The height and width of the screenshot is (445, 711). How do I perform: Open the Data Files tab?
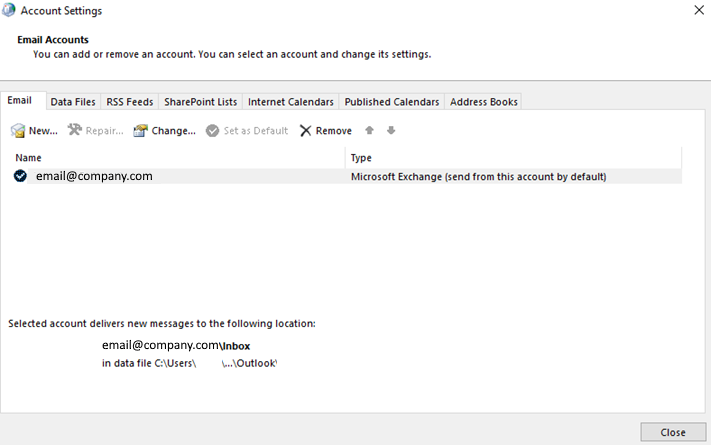click(x=73, y=102)
